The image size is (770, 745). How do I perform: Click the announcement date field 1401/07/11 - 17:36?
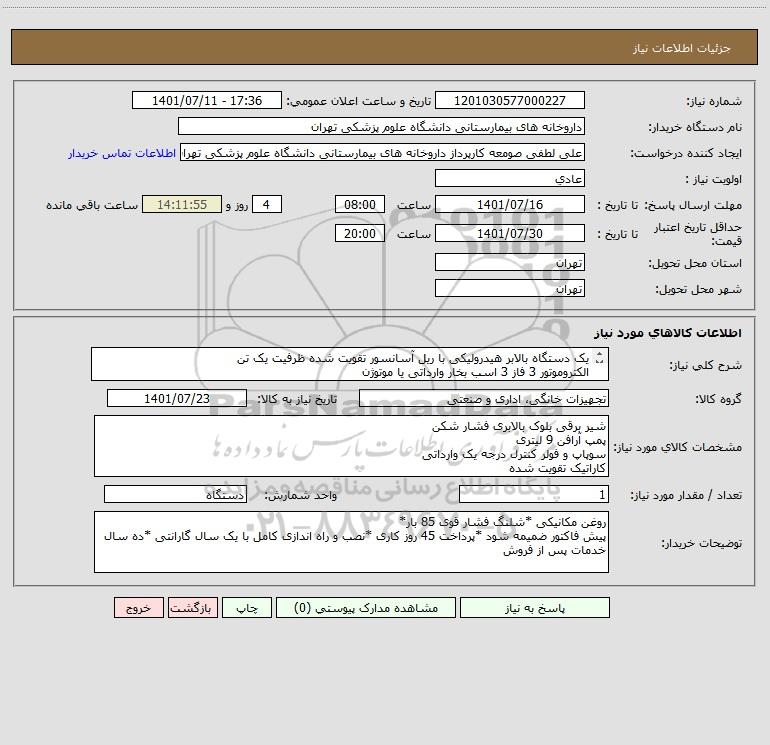point(207,100)
